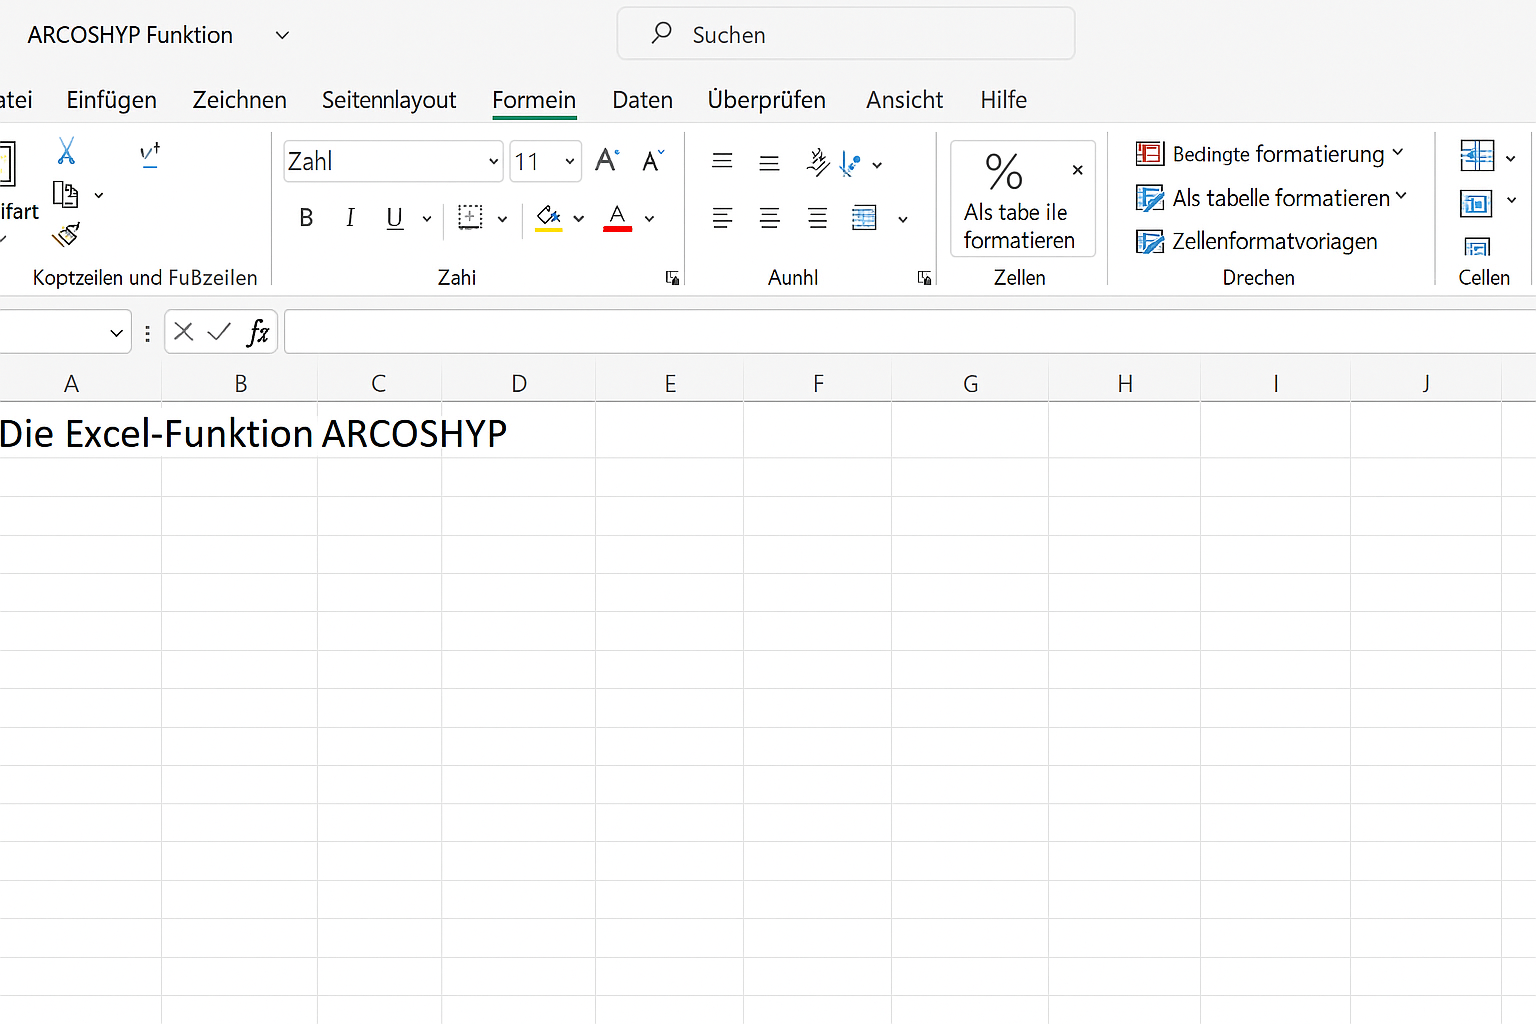Click the center align text icon
Viewport: 1536px width, 1024px height.
point(769,218)
